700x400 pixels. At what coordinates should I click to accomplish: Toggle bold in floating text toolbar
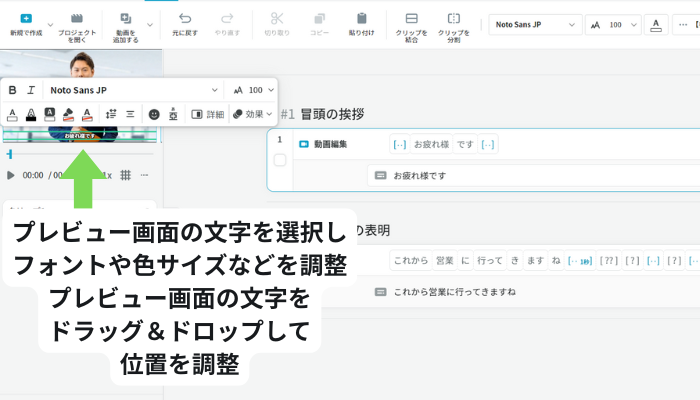(12, 90)
